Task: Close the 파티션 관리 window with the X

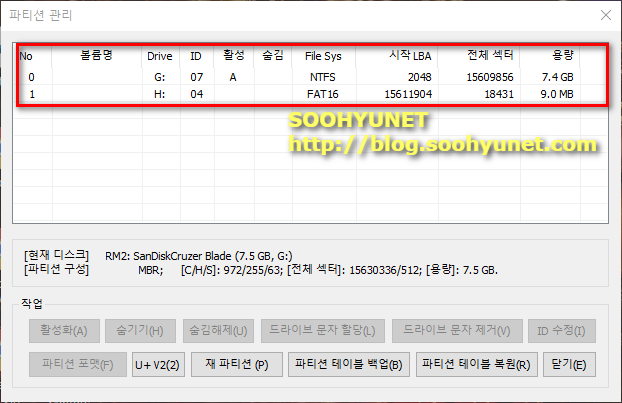Action: point(606,15)
